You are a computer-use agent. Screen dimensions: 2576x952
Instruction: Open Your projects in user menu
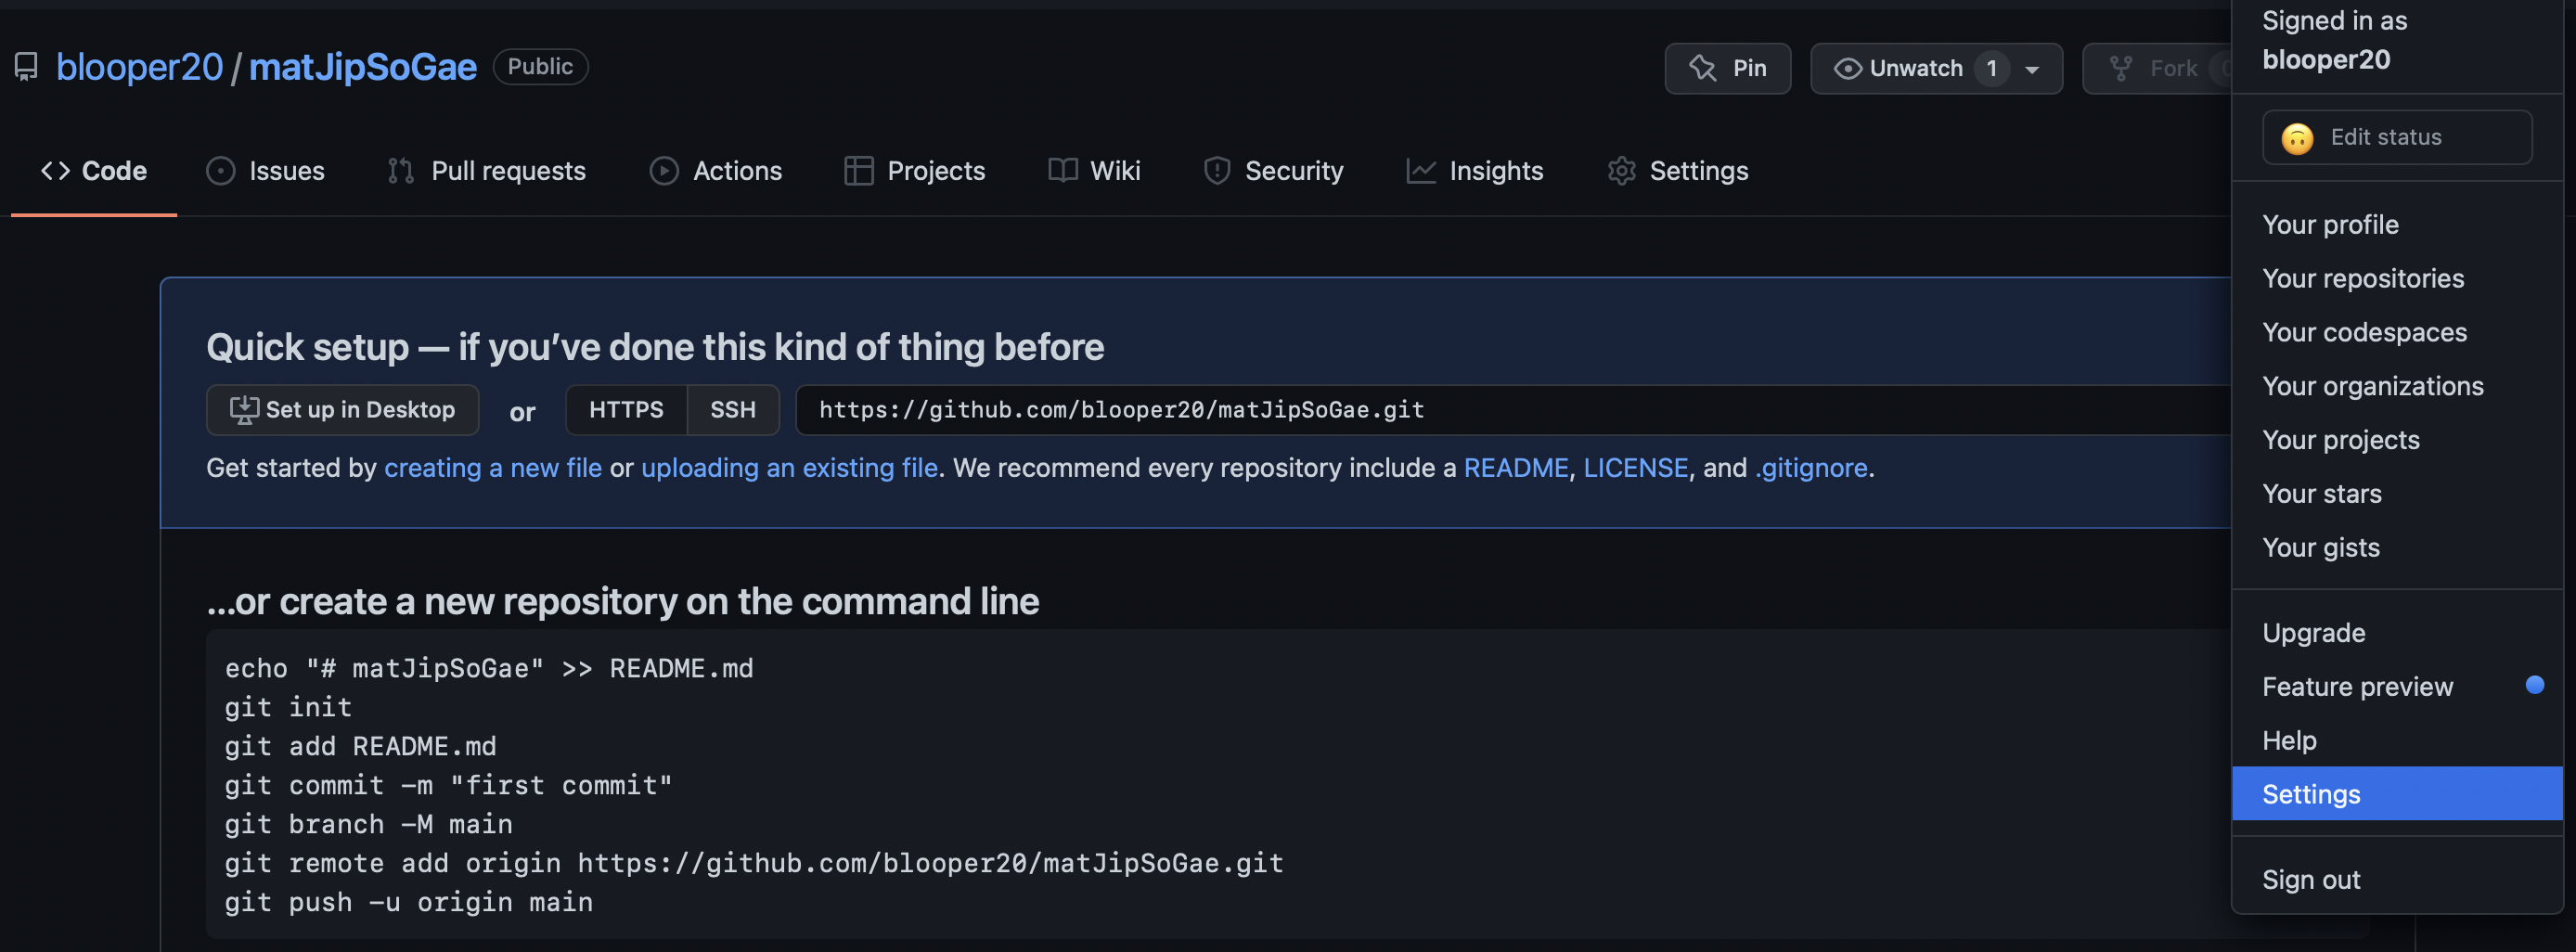coord(2397,440)
